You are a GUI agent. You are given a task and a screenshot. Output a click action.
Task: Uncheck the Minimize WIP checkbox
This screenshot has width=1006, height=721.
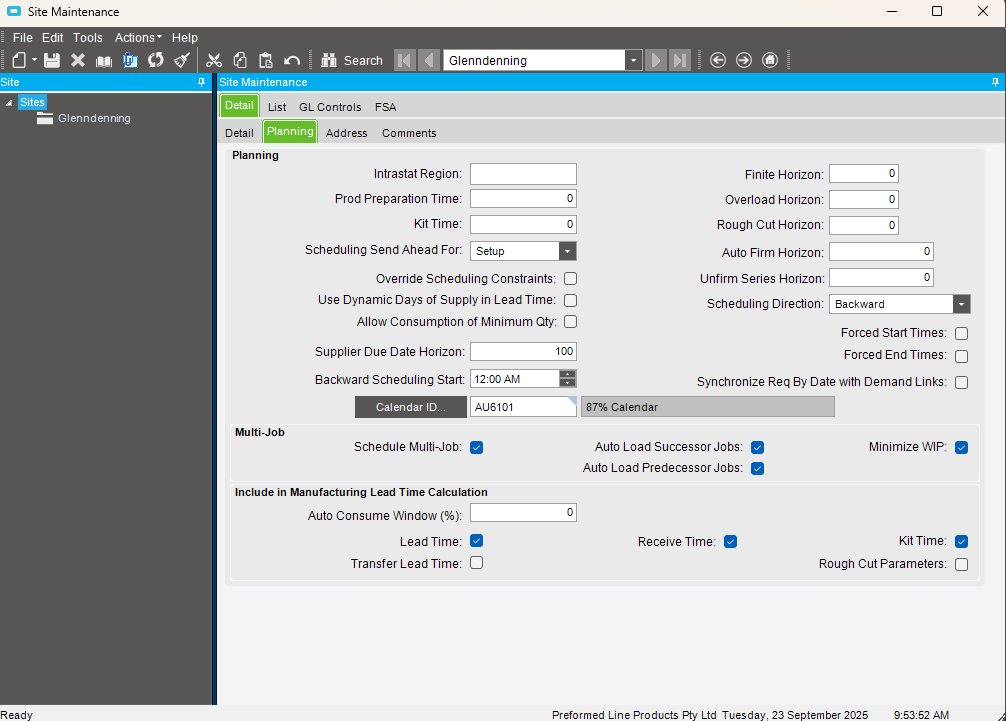[961, 447]
